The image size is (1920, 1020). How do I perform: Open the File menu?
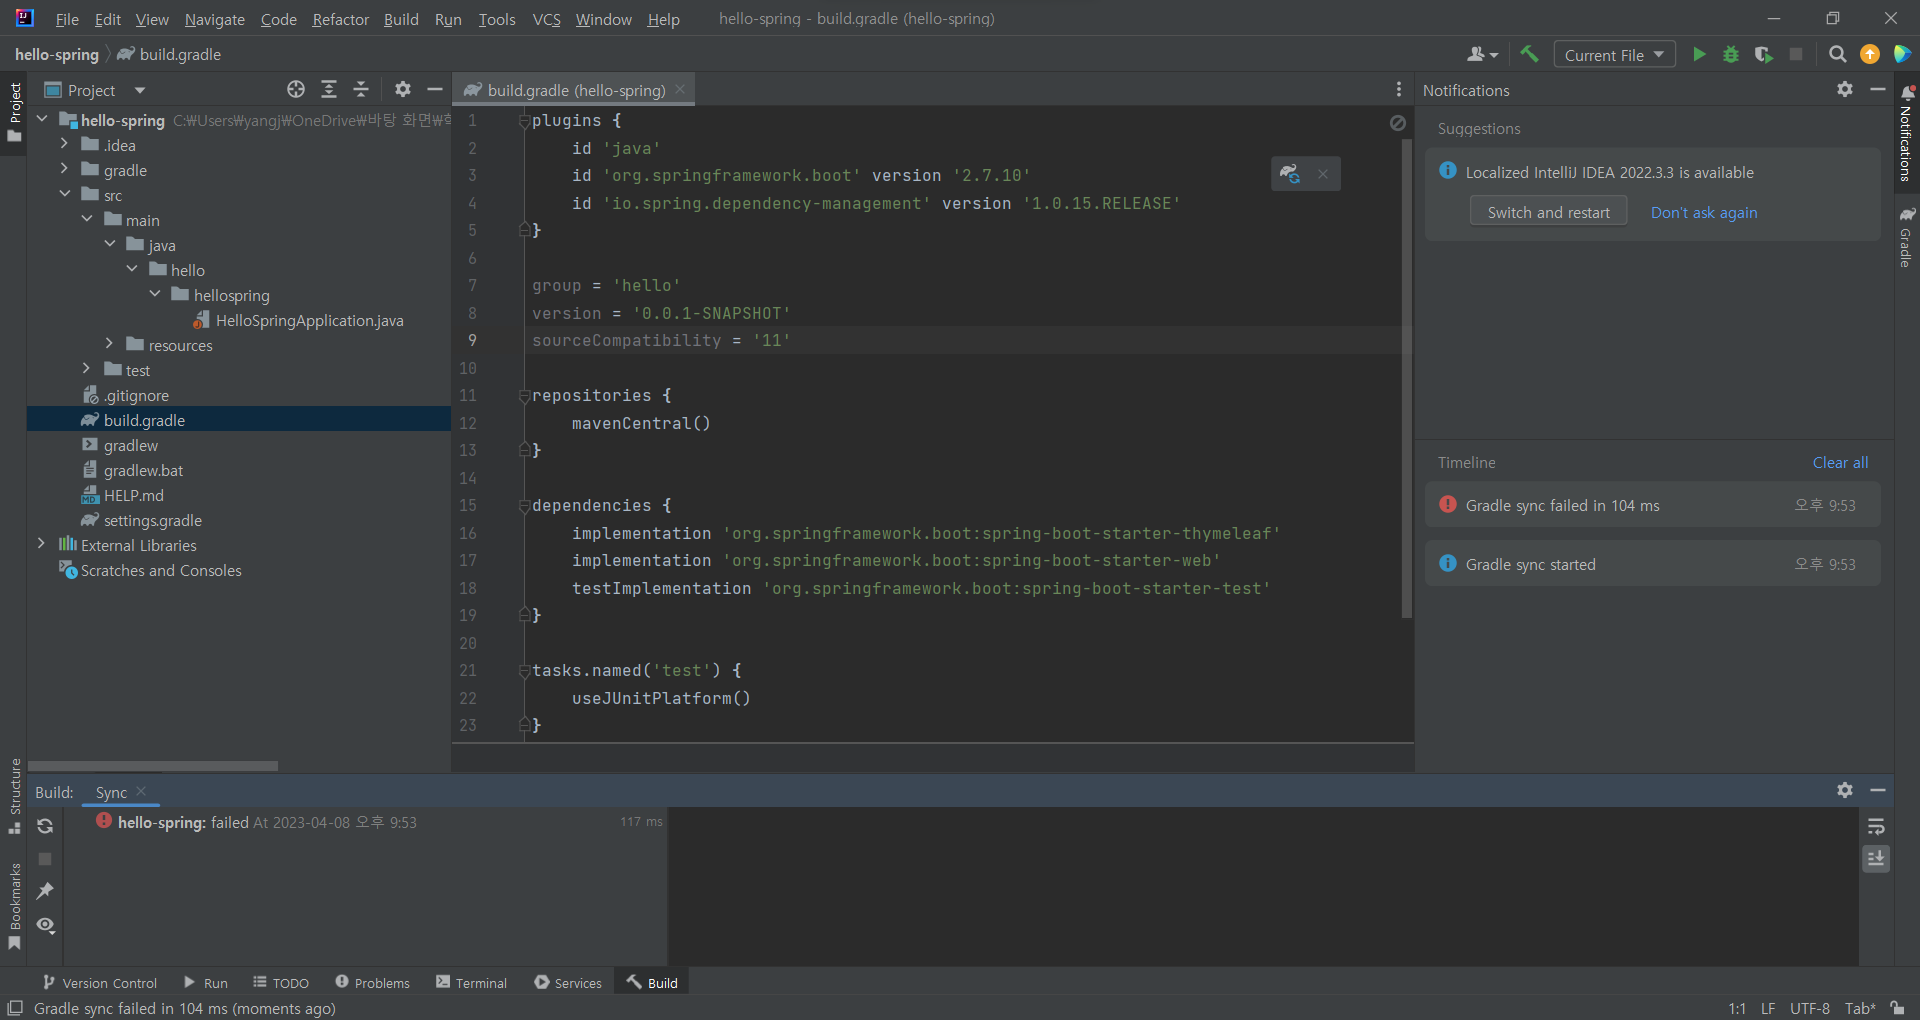point(67,19)
